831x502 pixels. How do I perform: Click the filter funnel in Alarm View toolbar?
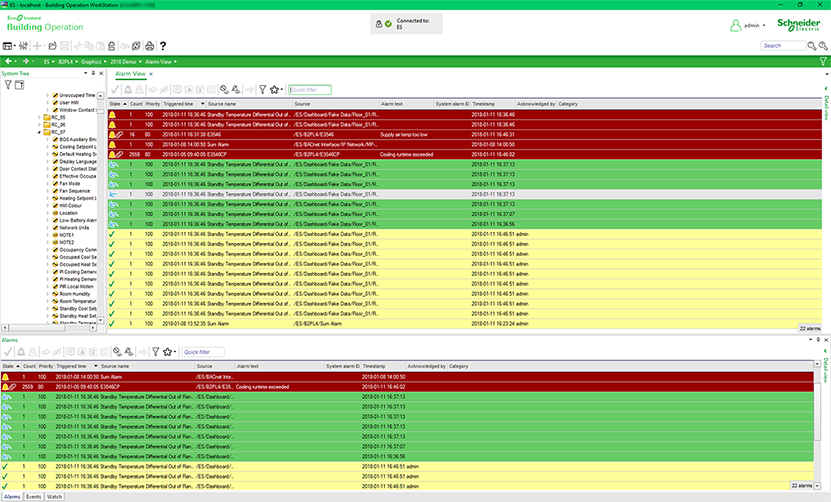pyautogui.click(x=263, y=89)
